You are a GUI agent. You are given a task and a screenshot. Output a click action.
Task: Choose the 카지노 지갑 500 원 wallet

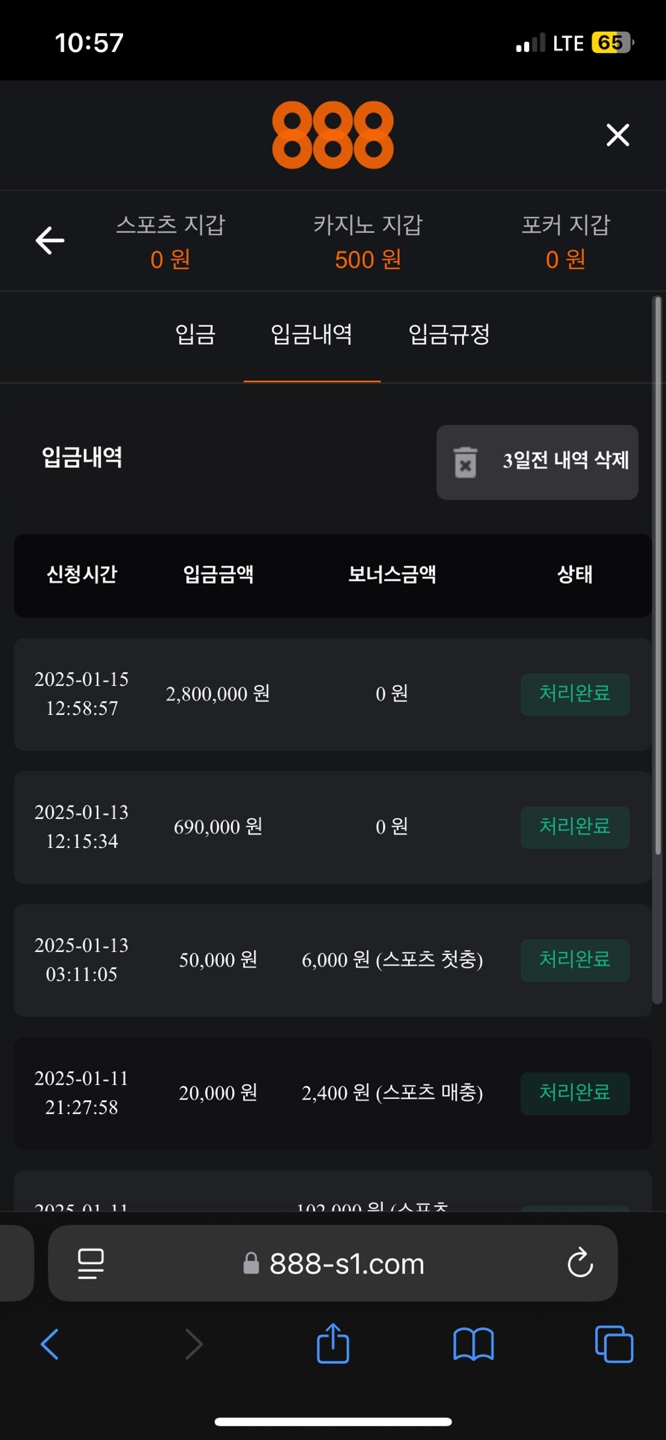point(368,241)
